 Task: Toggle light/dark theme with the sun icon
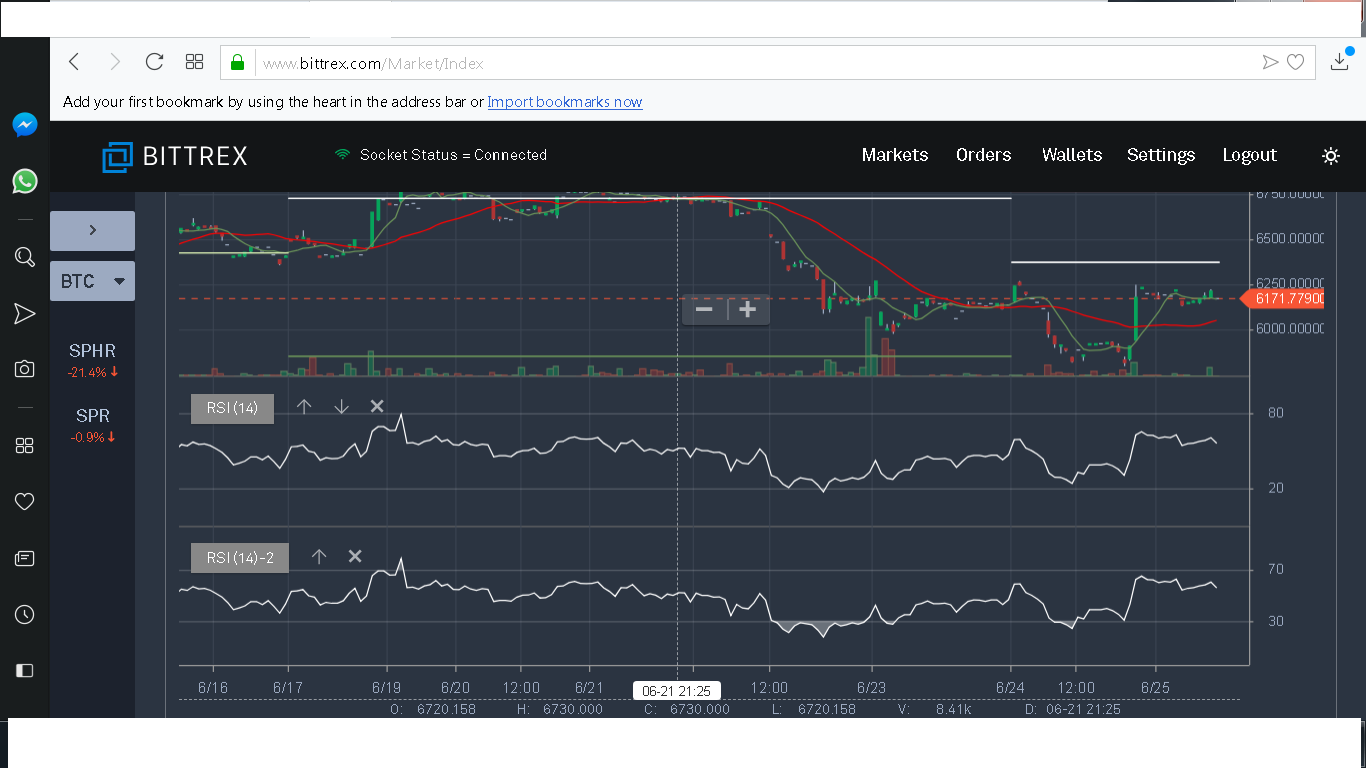1330,156
